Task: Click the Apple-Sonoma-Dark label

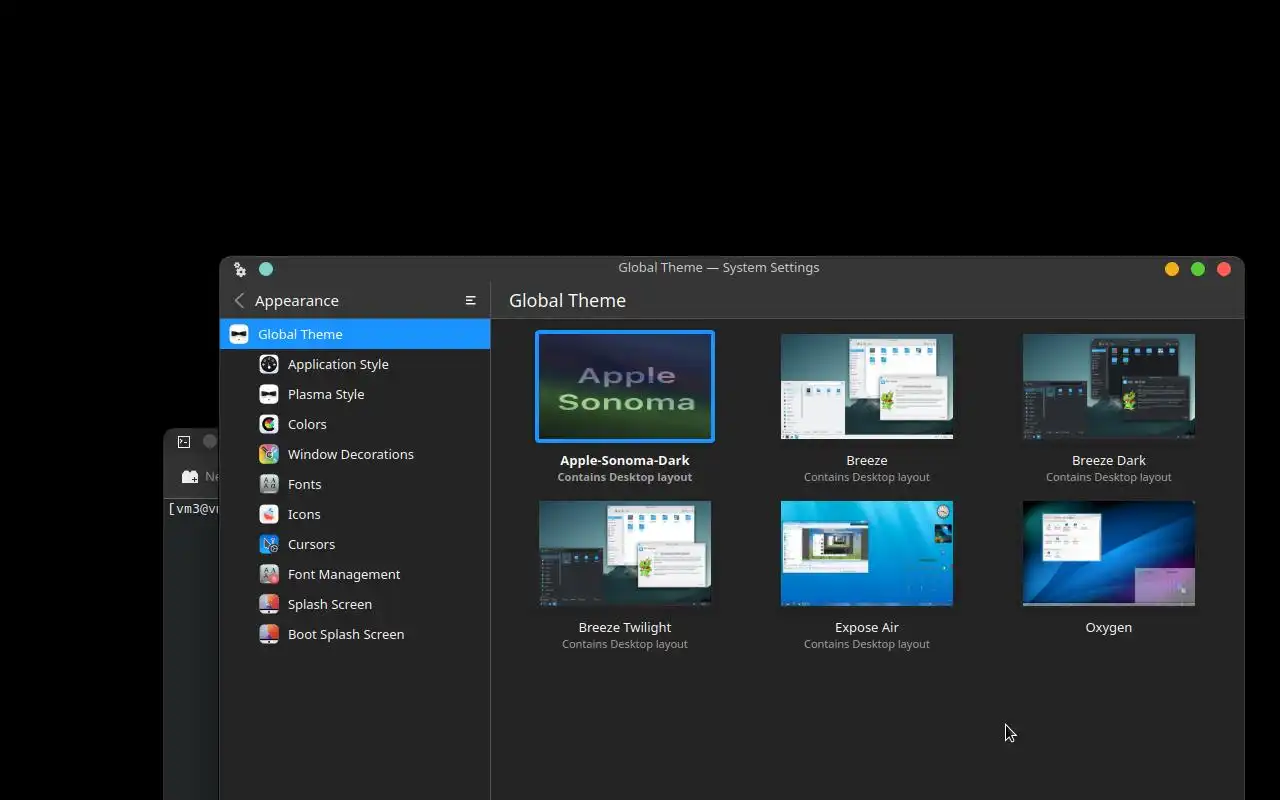Action: pos(625,460)
